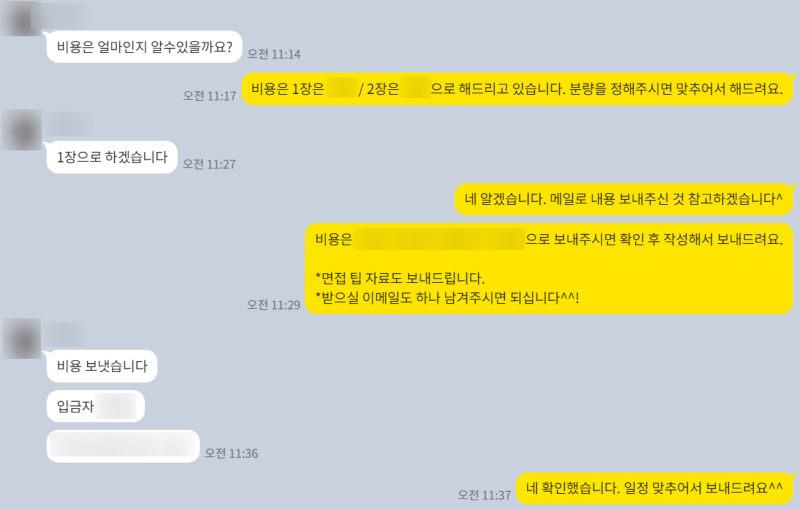Click the 오전 11:17 timestamp
This screenshot has height=510, width=800.
[210, 96]
